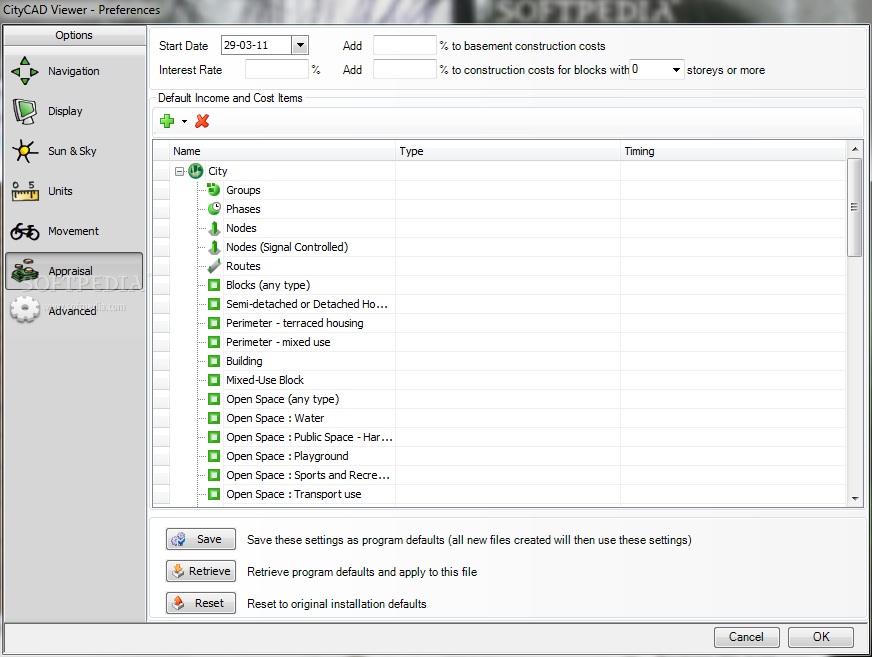Click the Save defaults button
The height and width of the screenshot is (657, 872).
click(201, 539)
